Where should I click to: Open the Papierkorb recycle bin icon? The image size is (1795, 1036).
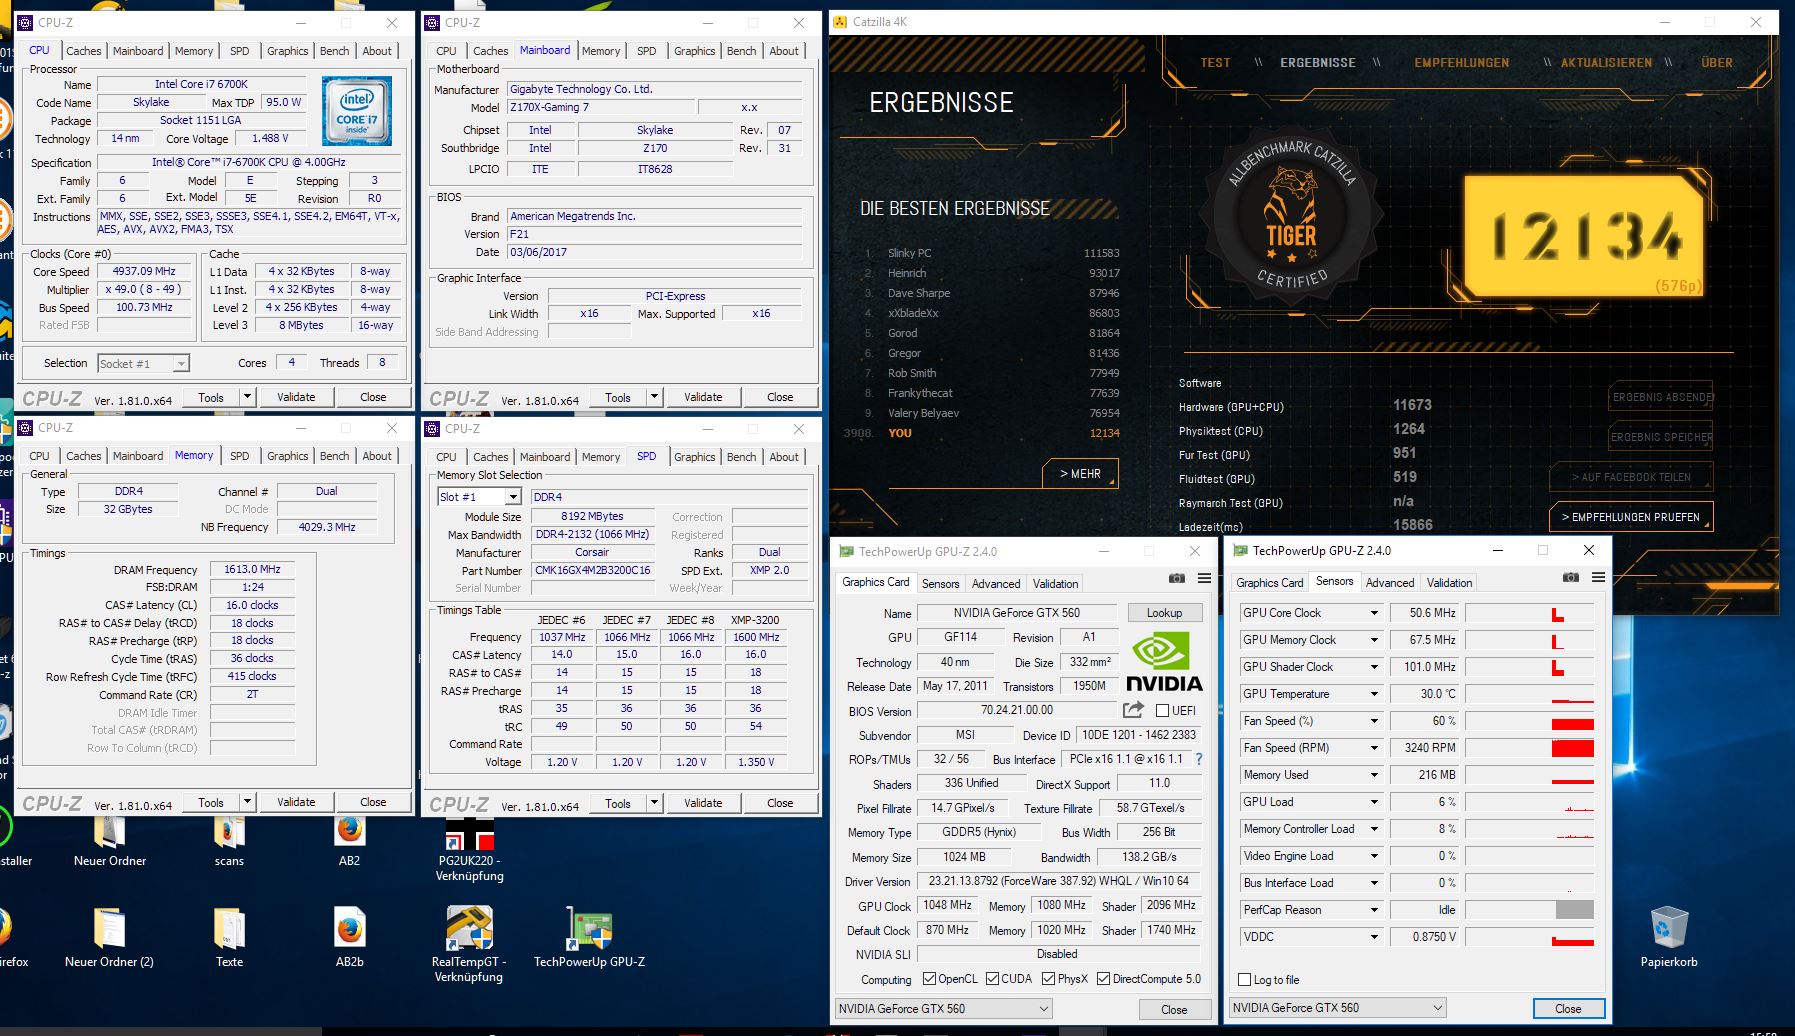1669,937
